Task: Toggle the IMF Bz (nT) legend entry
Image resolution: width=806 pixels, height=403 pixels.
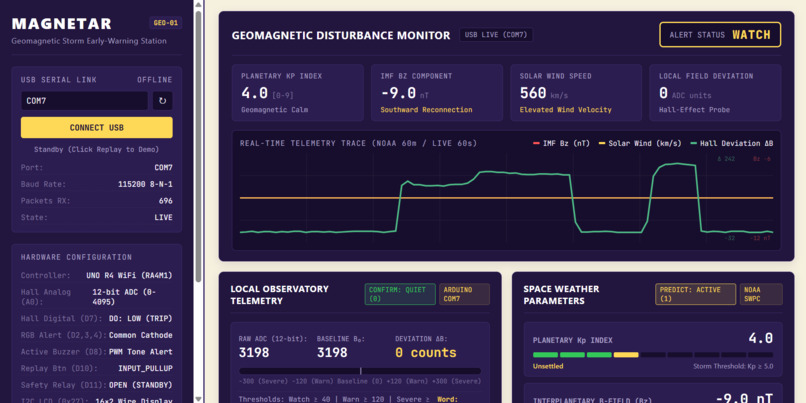Action: click(561, 143)
